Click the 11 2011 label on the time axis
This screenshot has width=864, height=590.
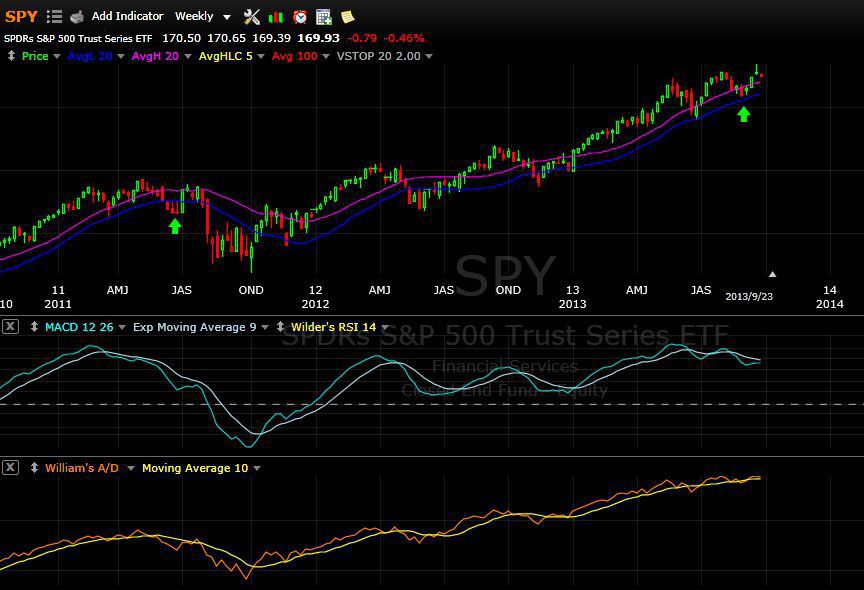(x=58, y=296)
